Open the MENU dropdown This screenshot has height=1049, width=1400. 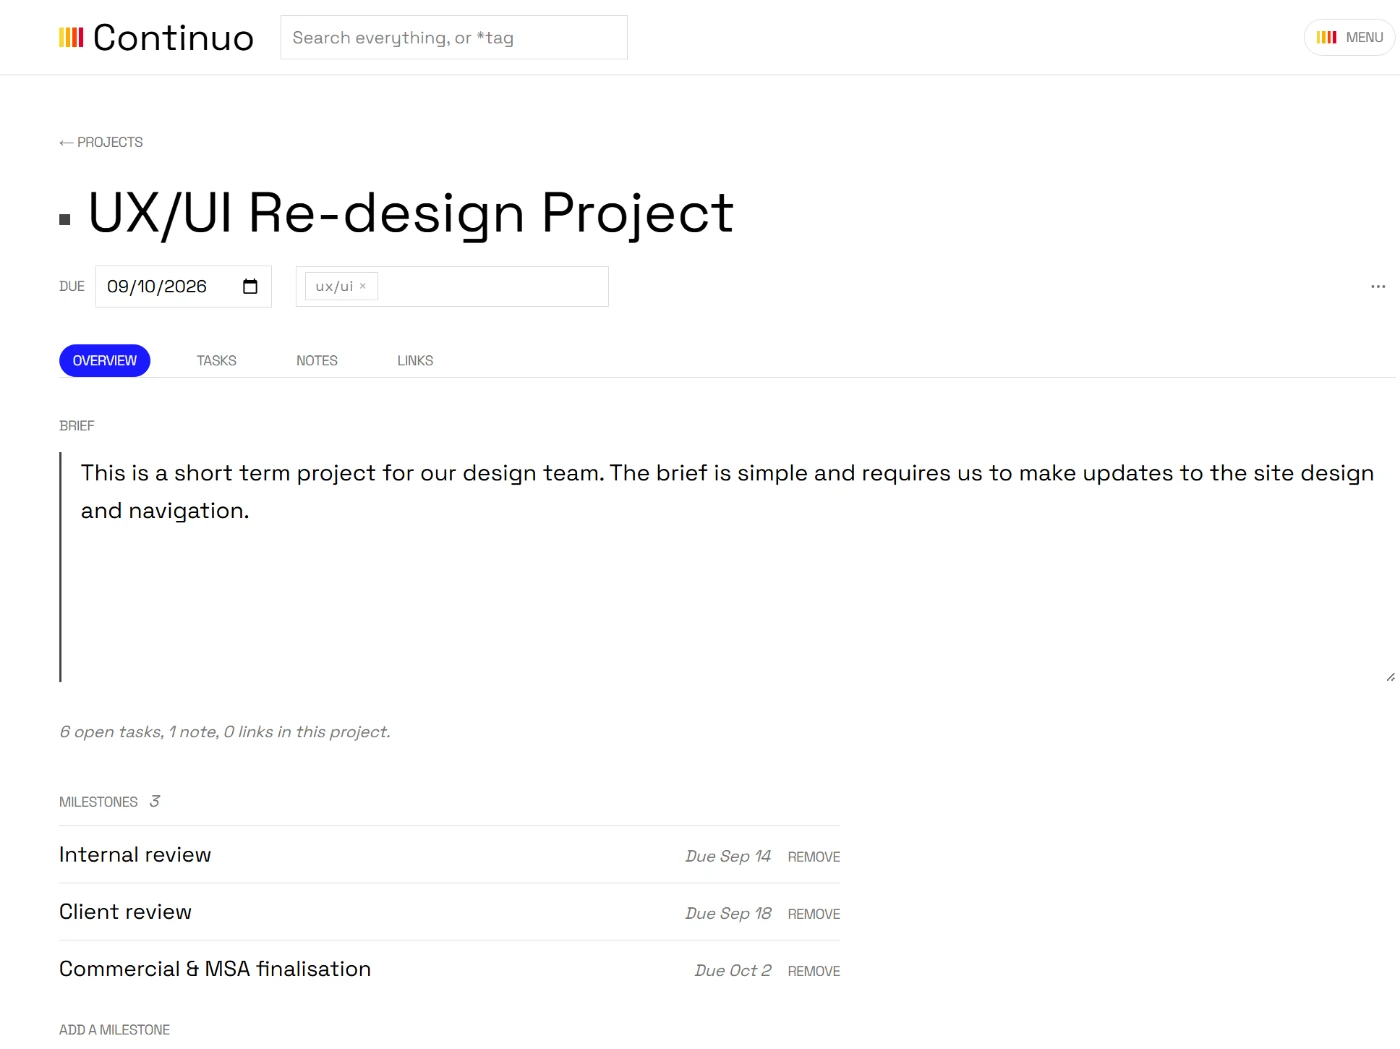tap(1350, 37)
